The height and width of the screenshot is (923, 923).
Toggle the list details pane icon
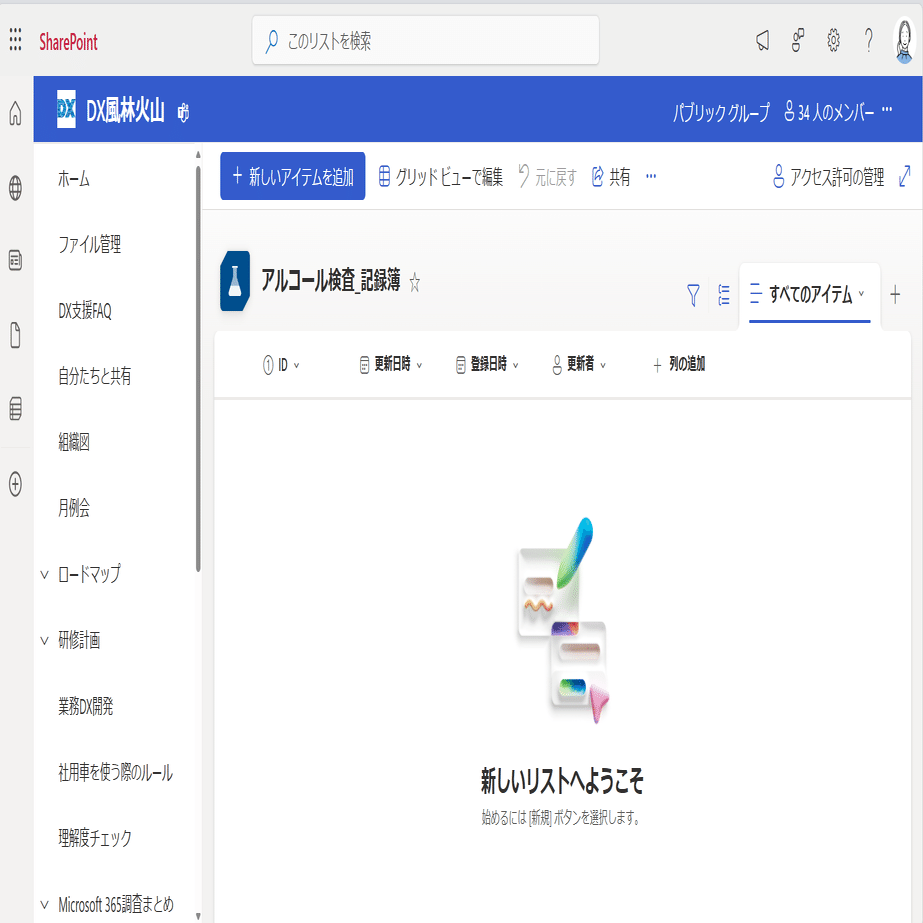pos(724,295)
